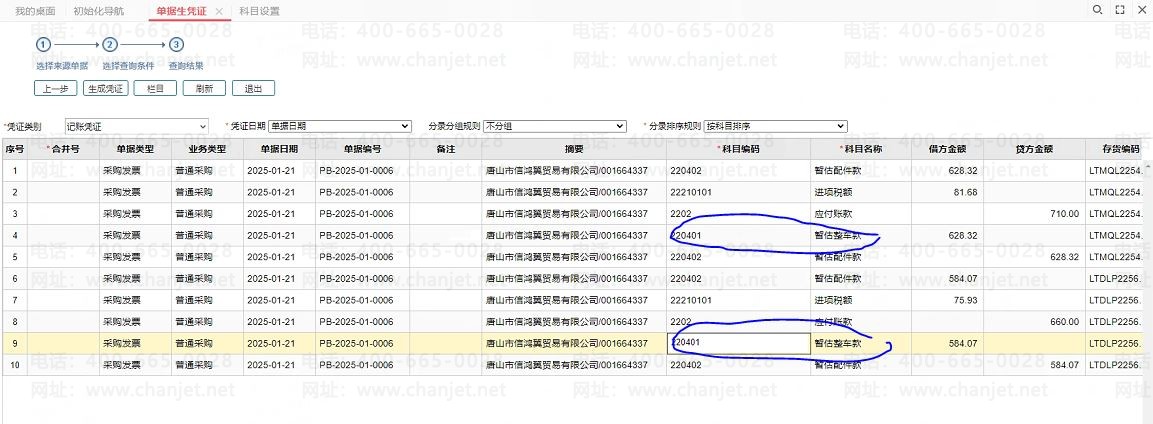Open the 初始化导航 tab

pyautogui.click(x=99, y=11)
